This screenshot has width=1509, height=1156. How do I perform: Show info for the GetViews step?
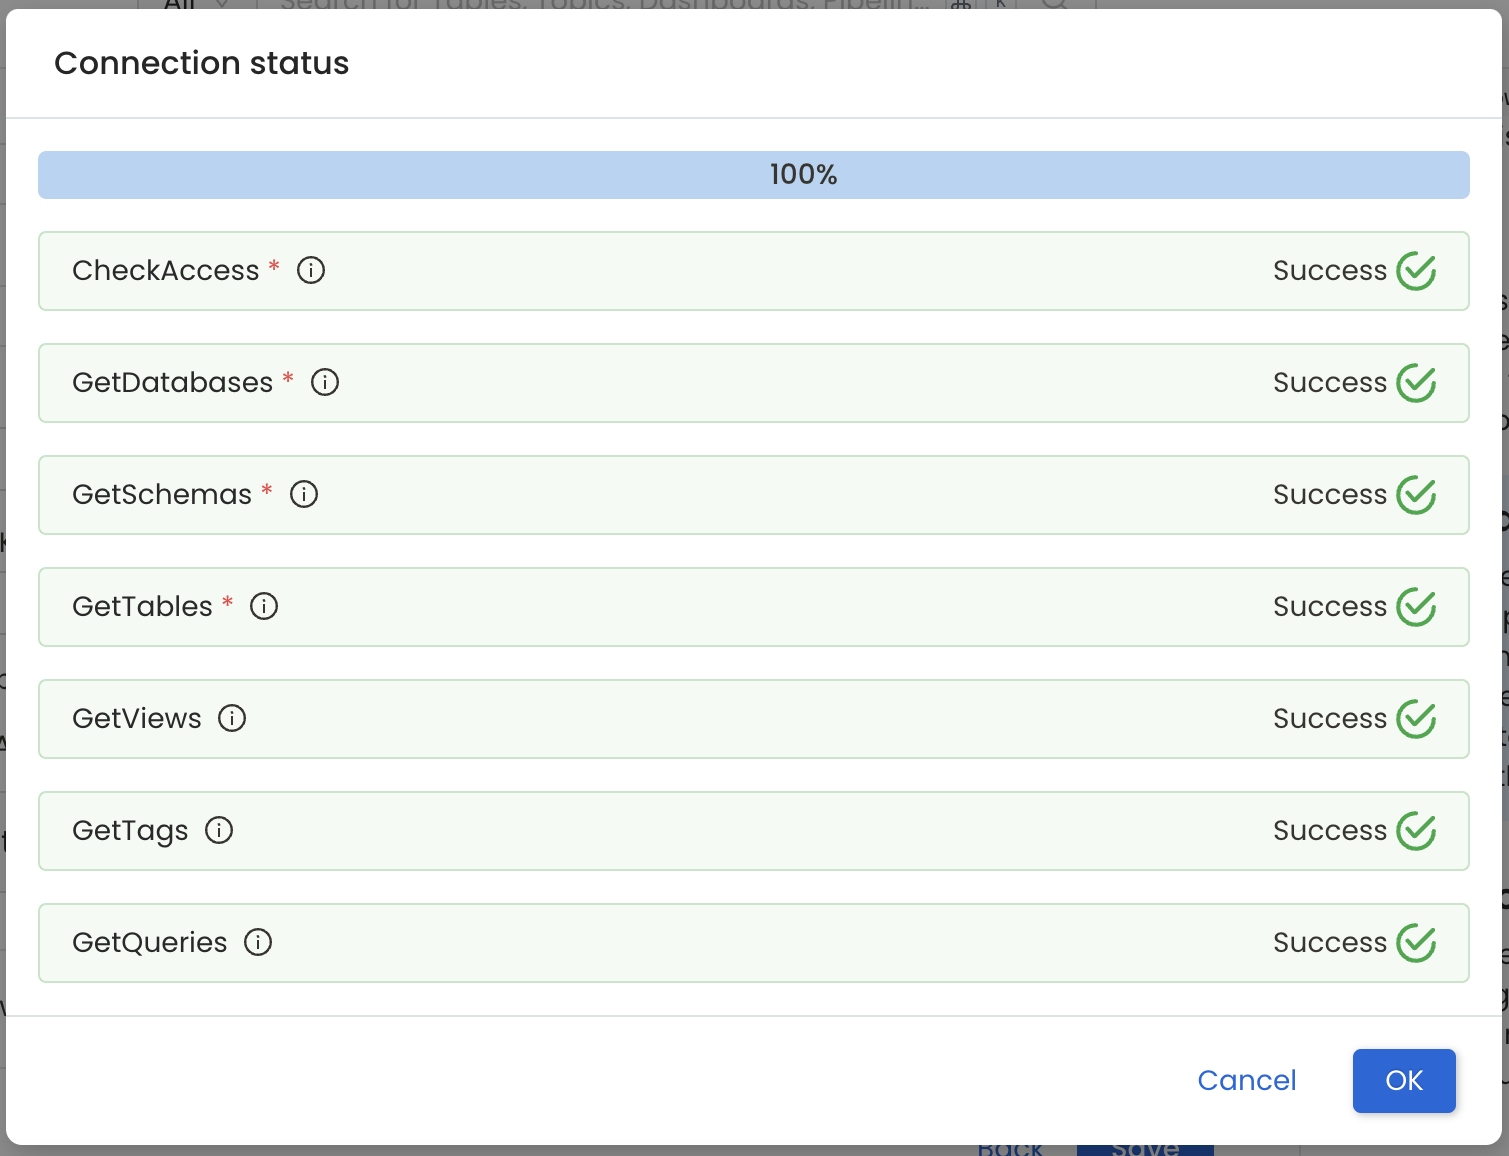coord(232,718)
